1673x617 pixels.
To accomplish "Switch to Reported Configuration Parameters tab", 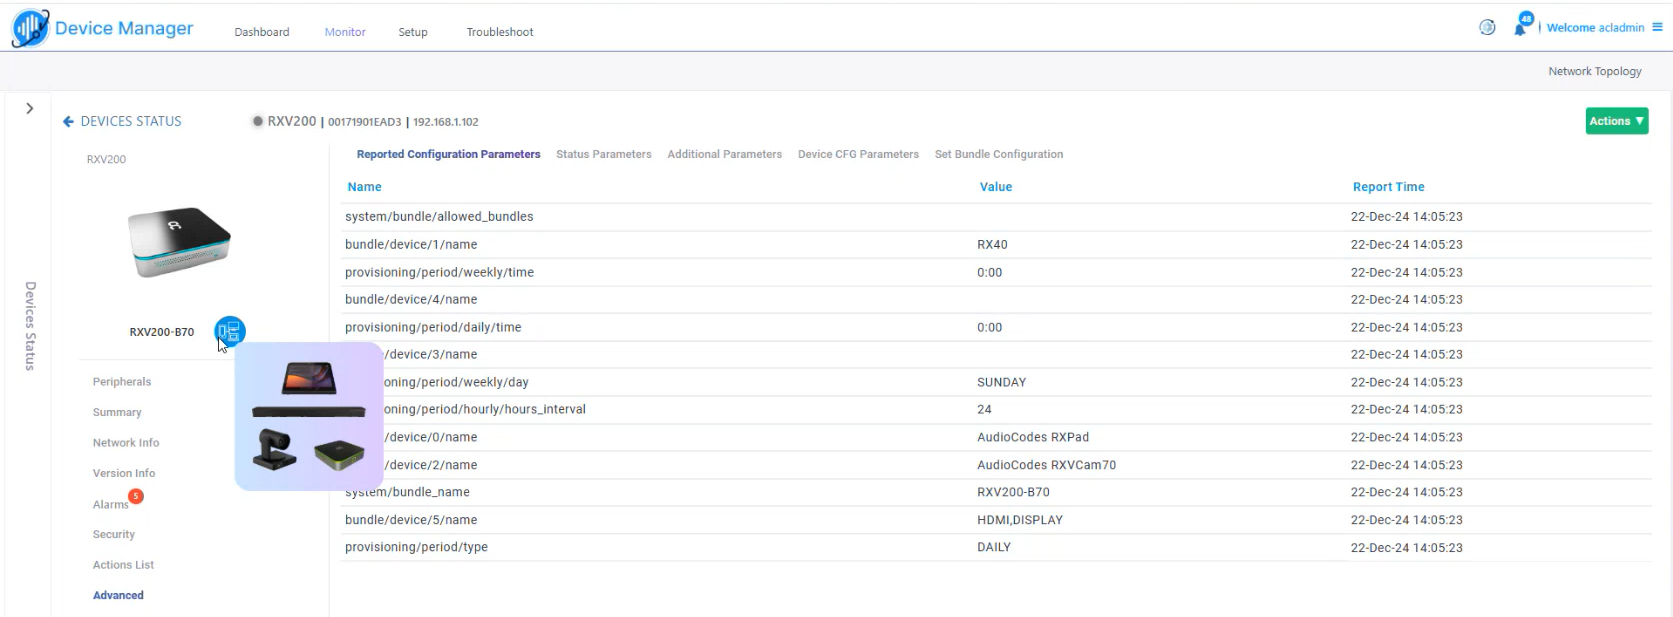I will (448, 154).
